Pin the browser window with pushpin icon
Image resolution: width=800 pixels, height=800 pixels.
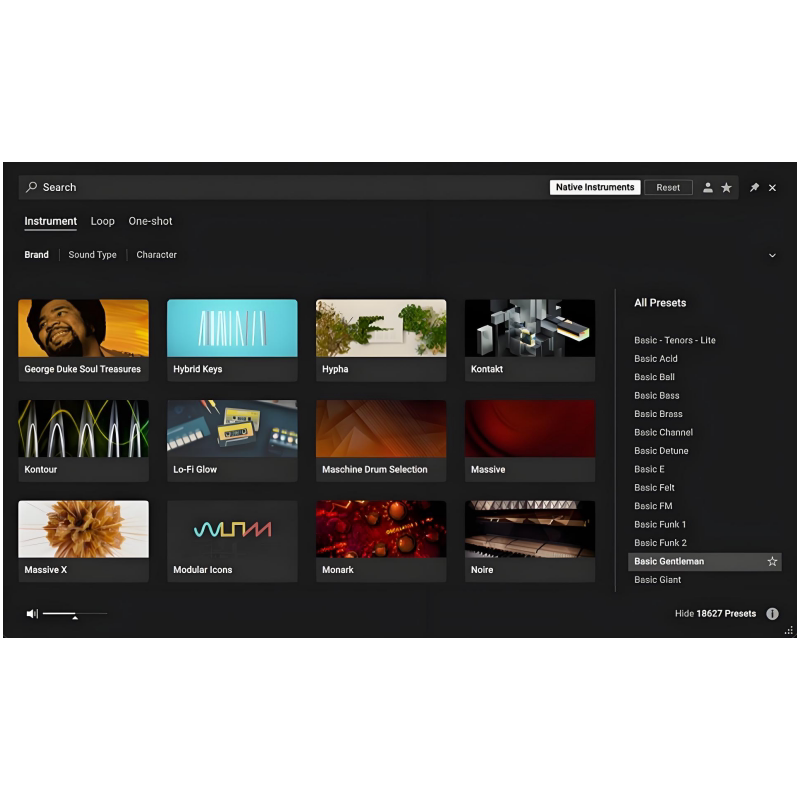coord(754,187)
